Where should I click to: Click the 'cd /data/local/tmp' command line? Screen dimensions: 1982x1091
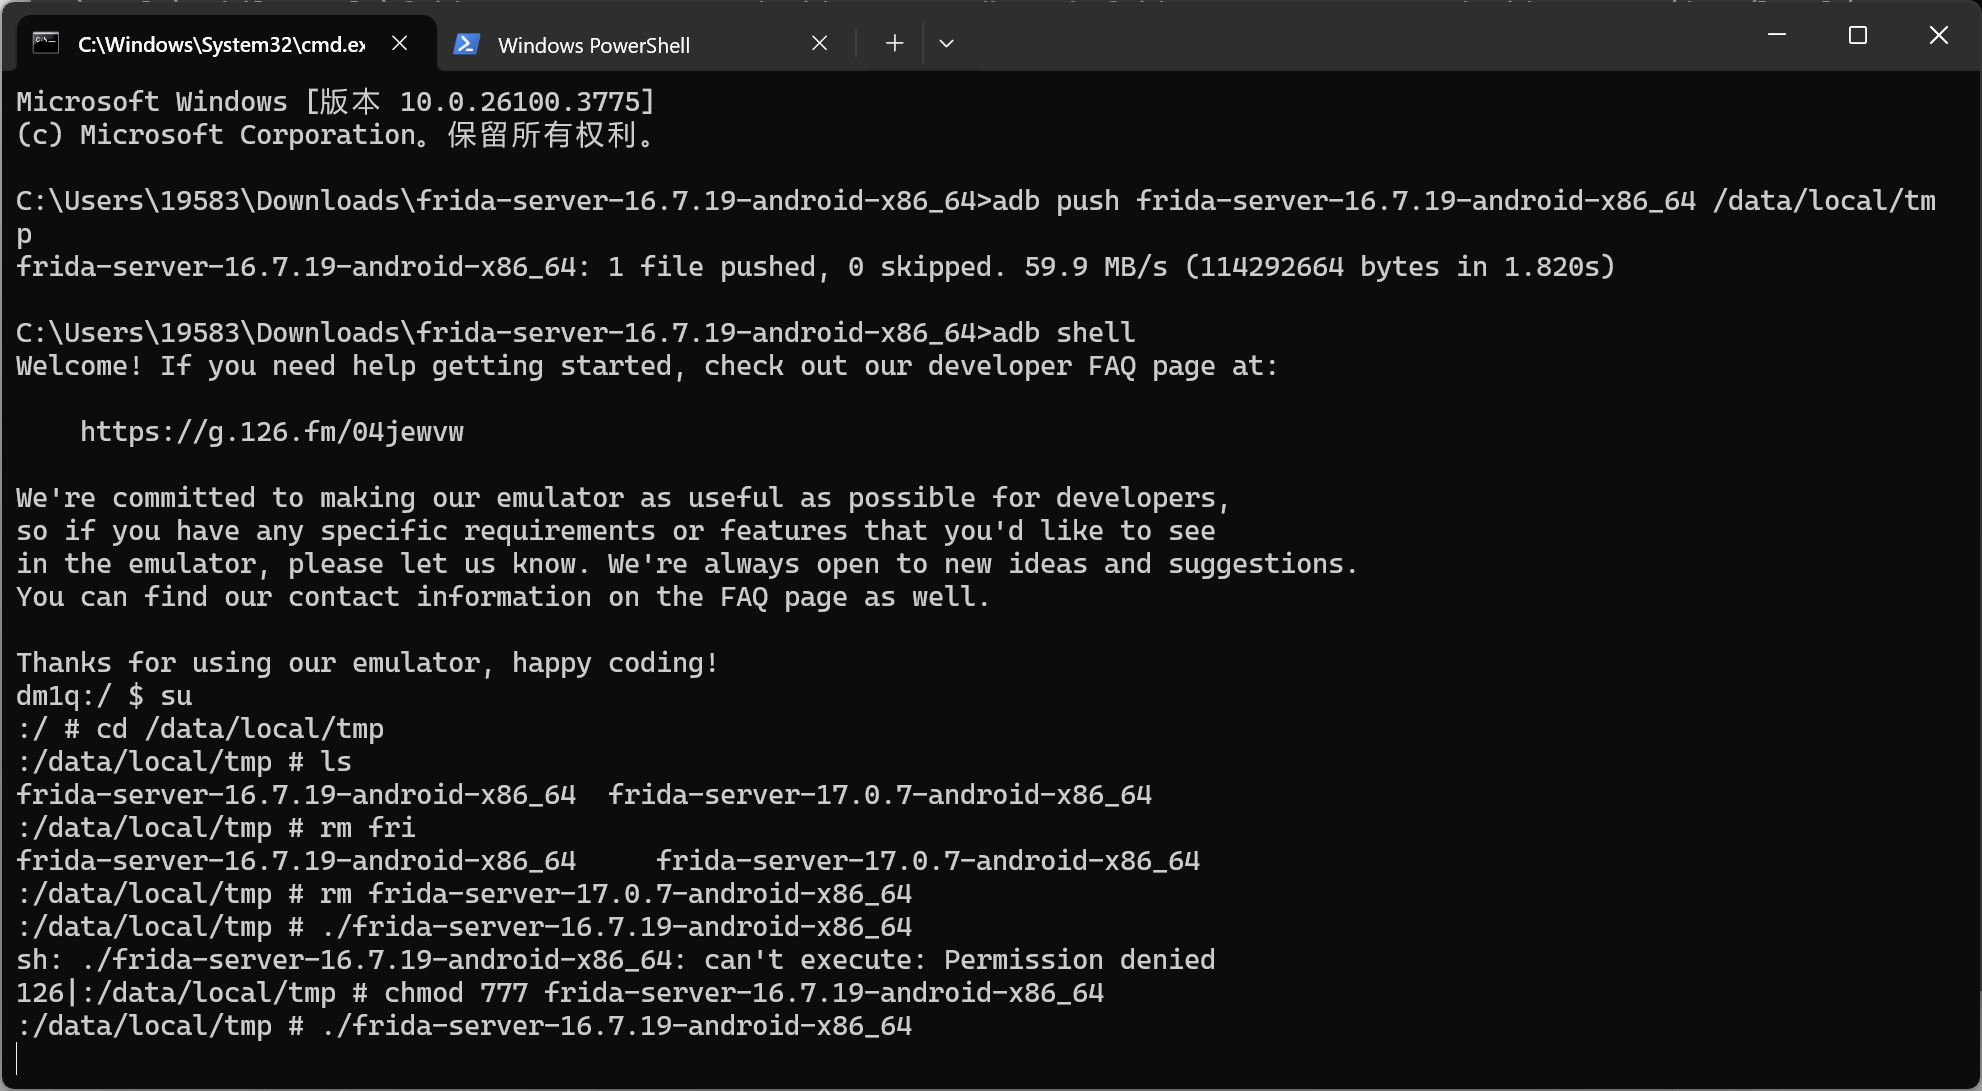pyautogui.click(x=200, y=729)
